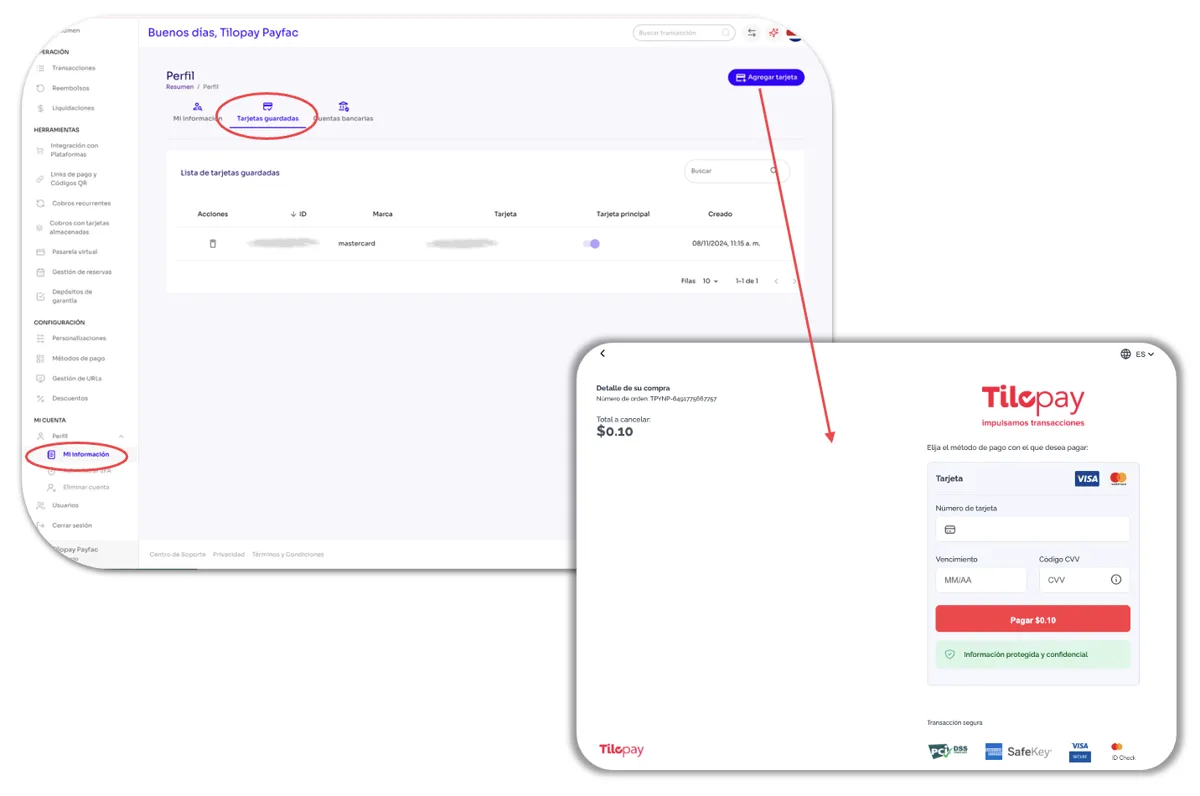Image resolution: width=1200 pixels, height=796 pixels.
Task: Click the Descuentos percent icon
Action: point(40,398)
